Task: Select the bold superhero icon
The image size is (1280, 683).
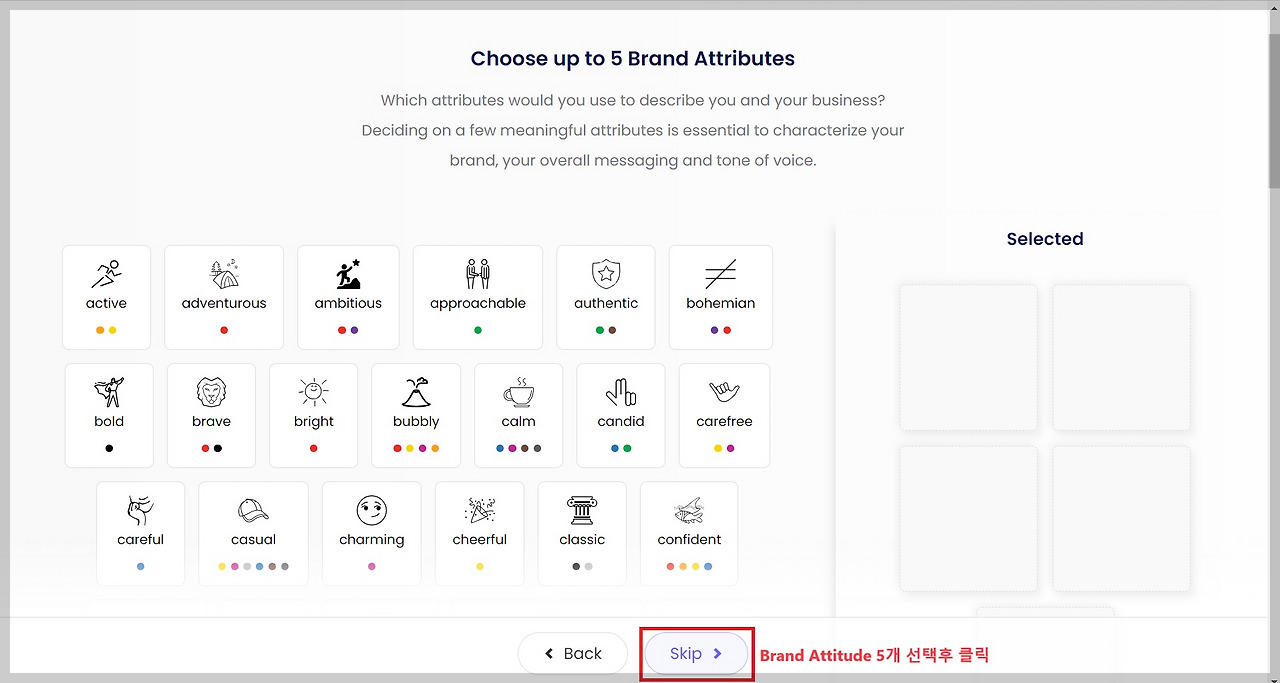Action: 109,391
